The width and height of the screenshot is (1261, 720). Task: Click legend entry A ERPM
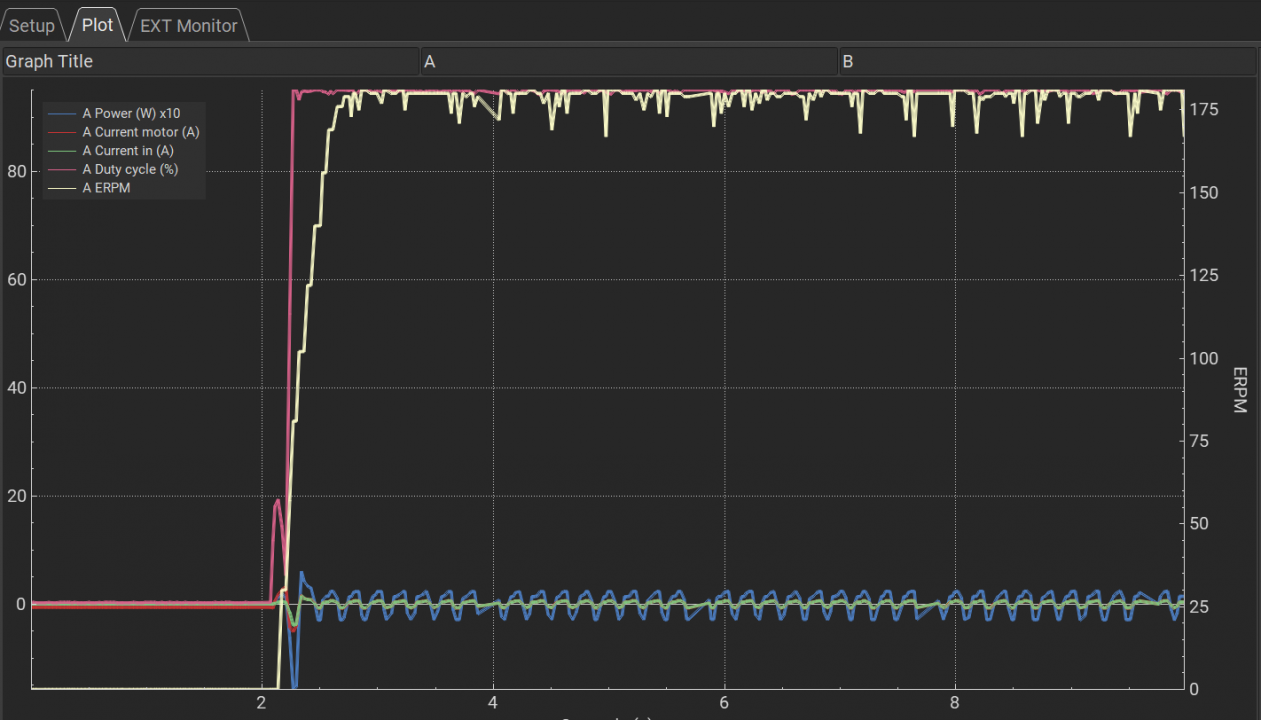click(x=89, y=188)
